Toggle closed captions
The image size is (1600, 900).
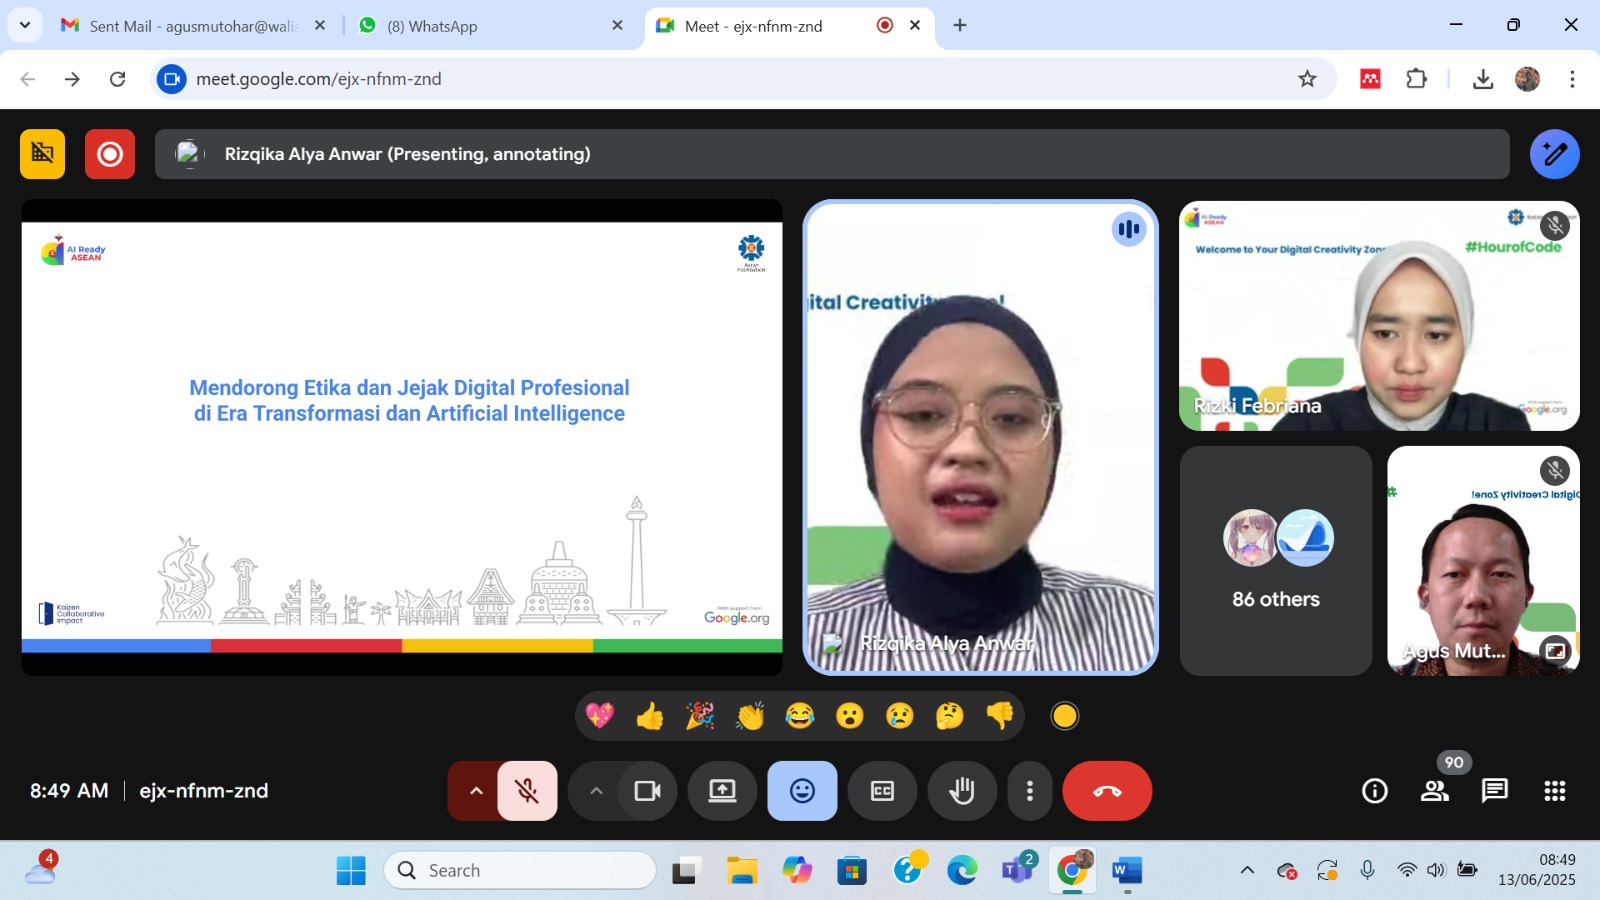(882, 791)
